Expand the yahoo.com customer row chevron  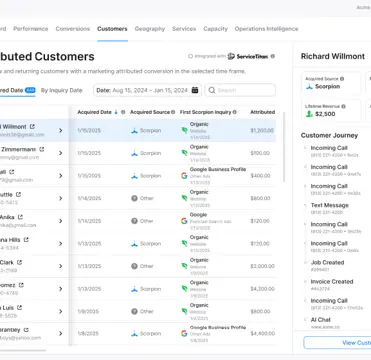(60, 334)
